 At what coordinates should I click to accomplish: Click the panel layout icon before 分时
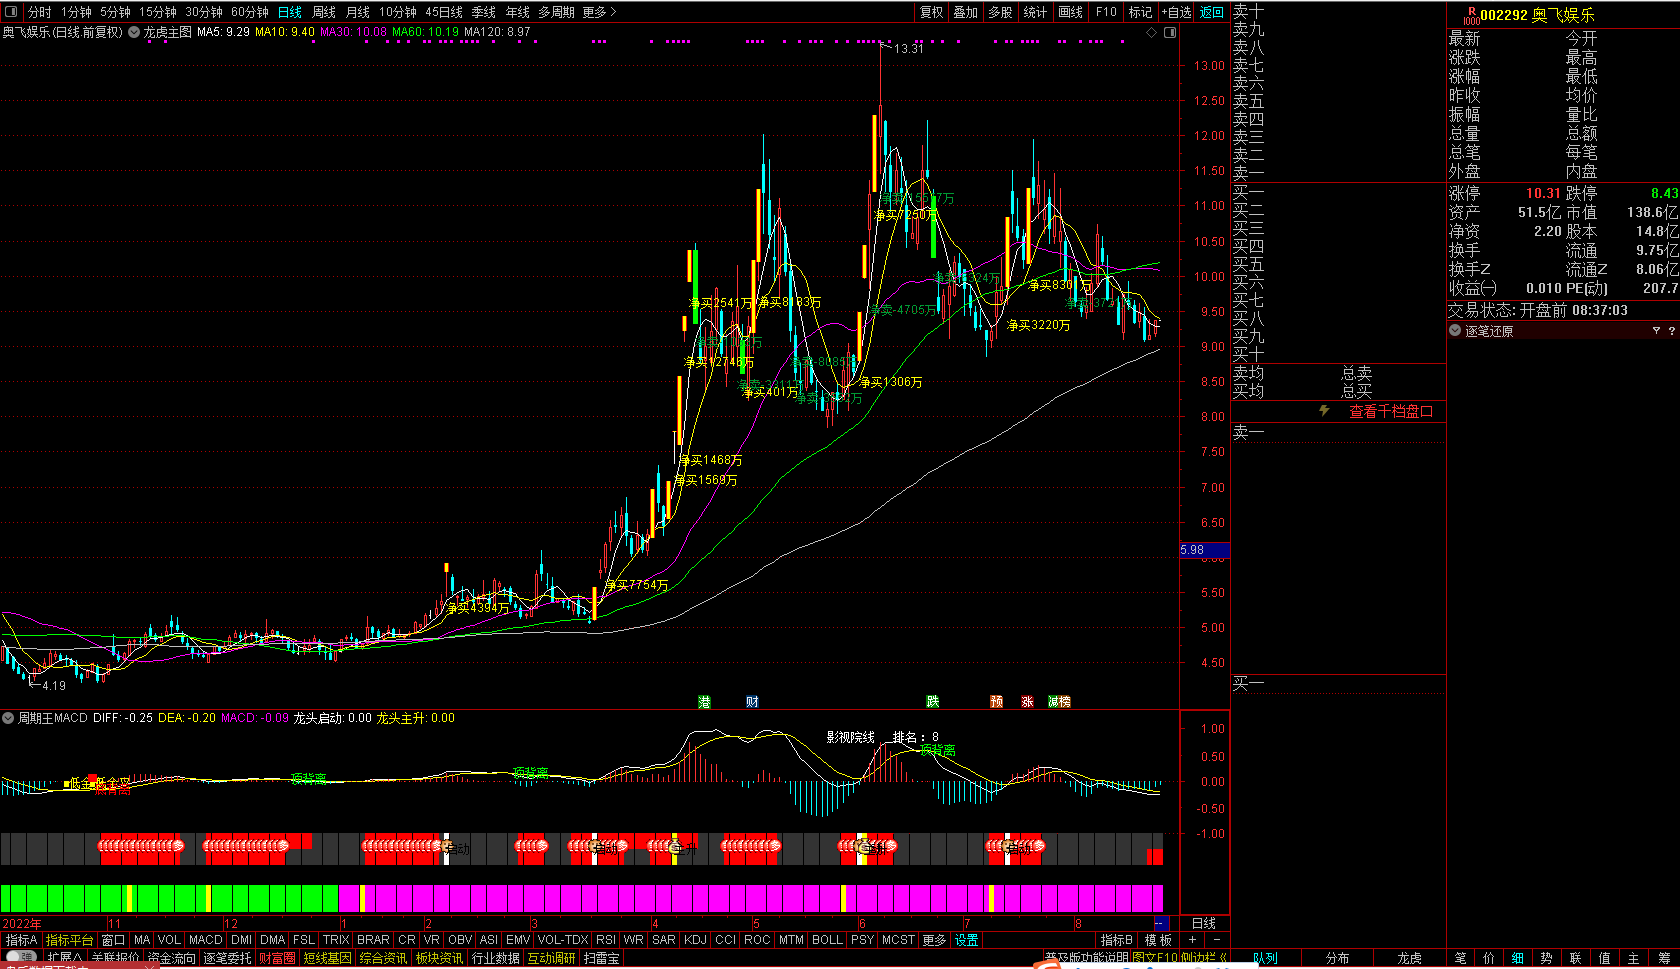coord(11,12)
